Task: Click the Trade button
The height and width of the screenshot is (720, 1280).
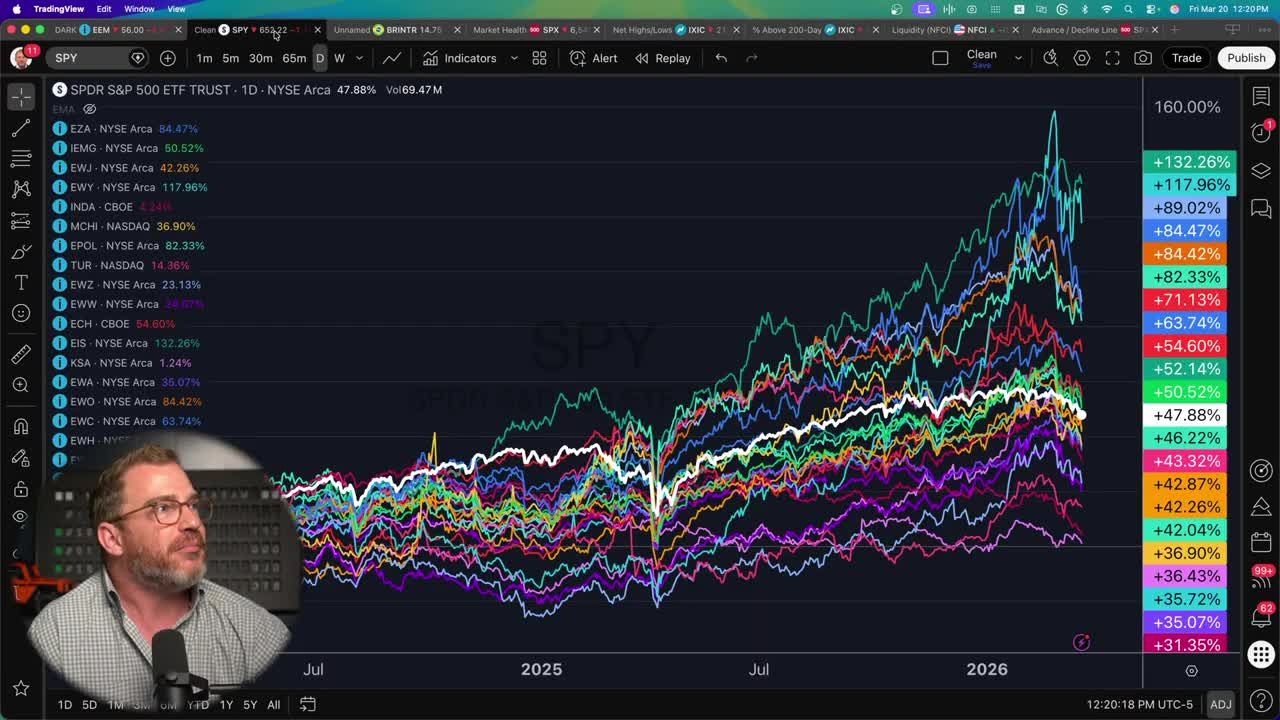Action: coord(1186,58)
